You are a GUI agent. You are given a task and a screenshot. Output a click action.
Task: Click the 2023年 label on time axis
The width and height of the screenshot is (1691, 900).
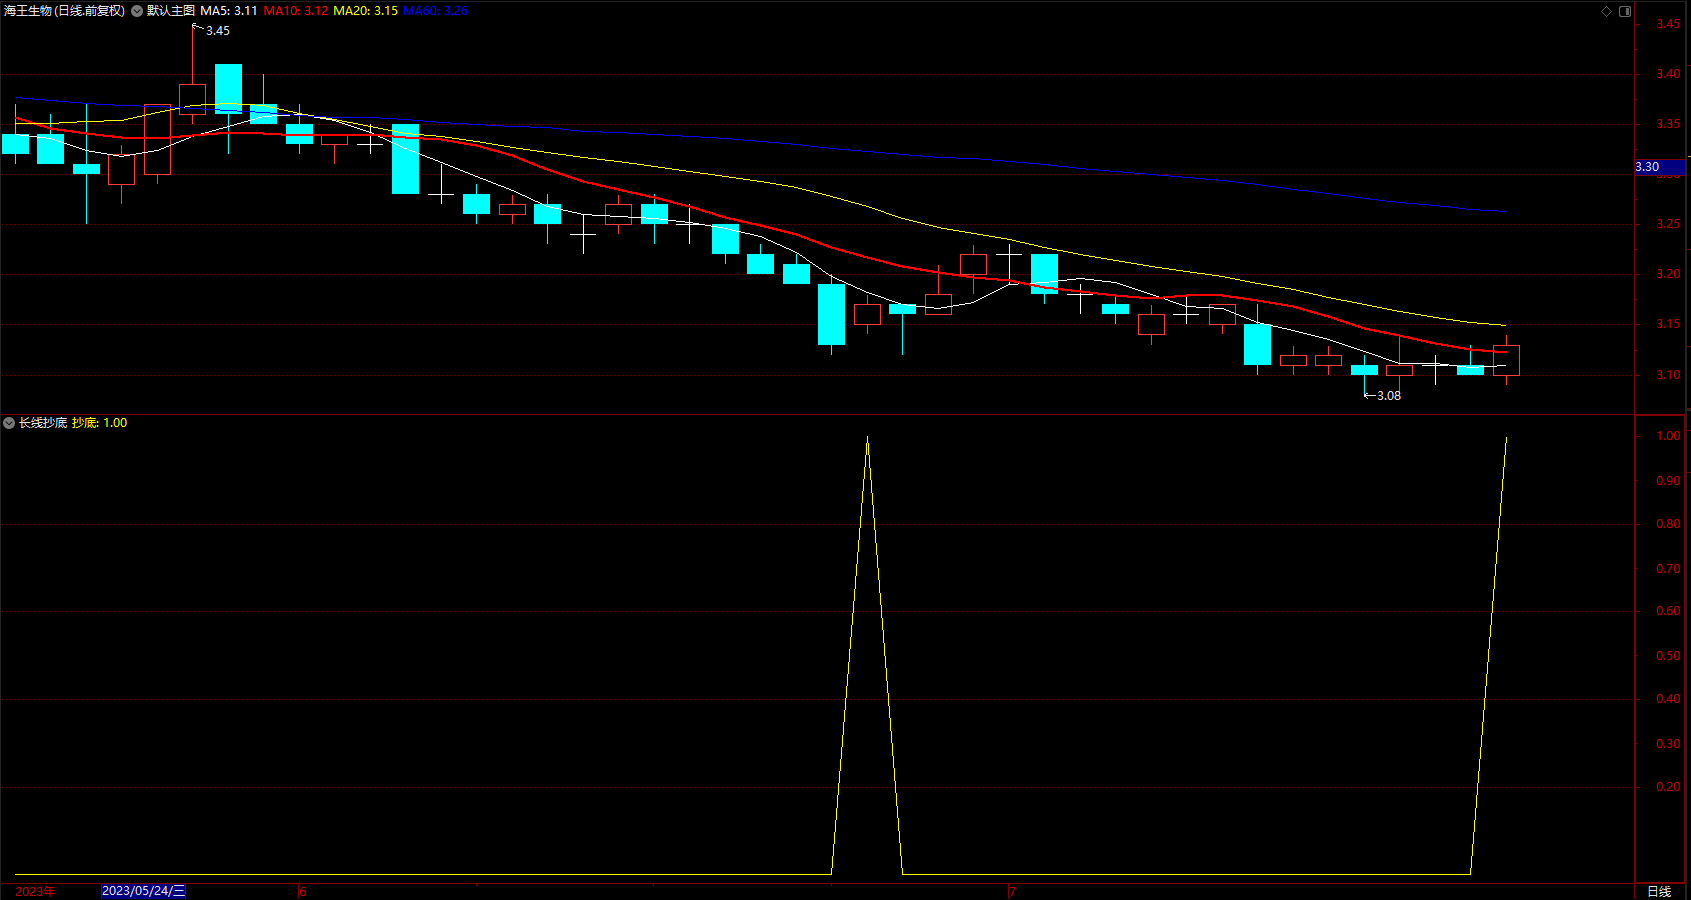click(35, 891)
